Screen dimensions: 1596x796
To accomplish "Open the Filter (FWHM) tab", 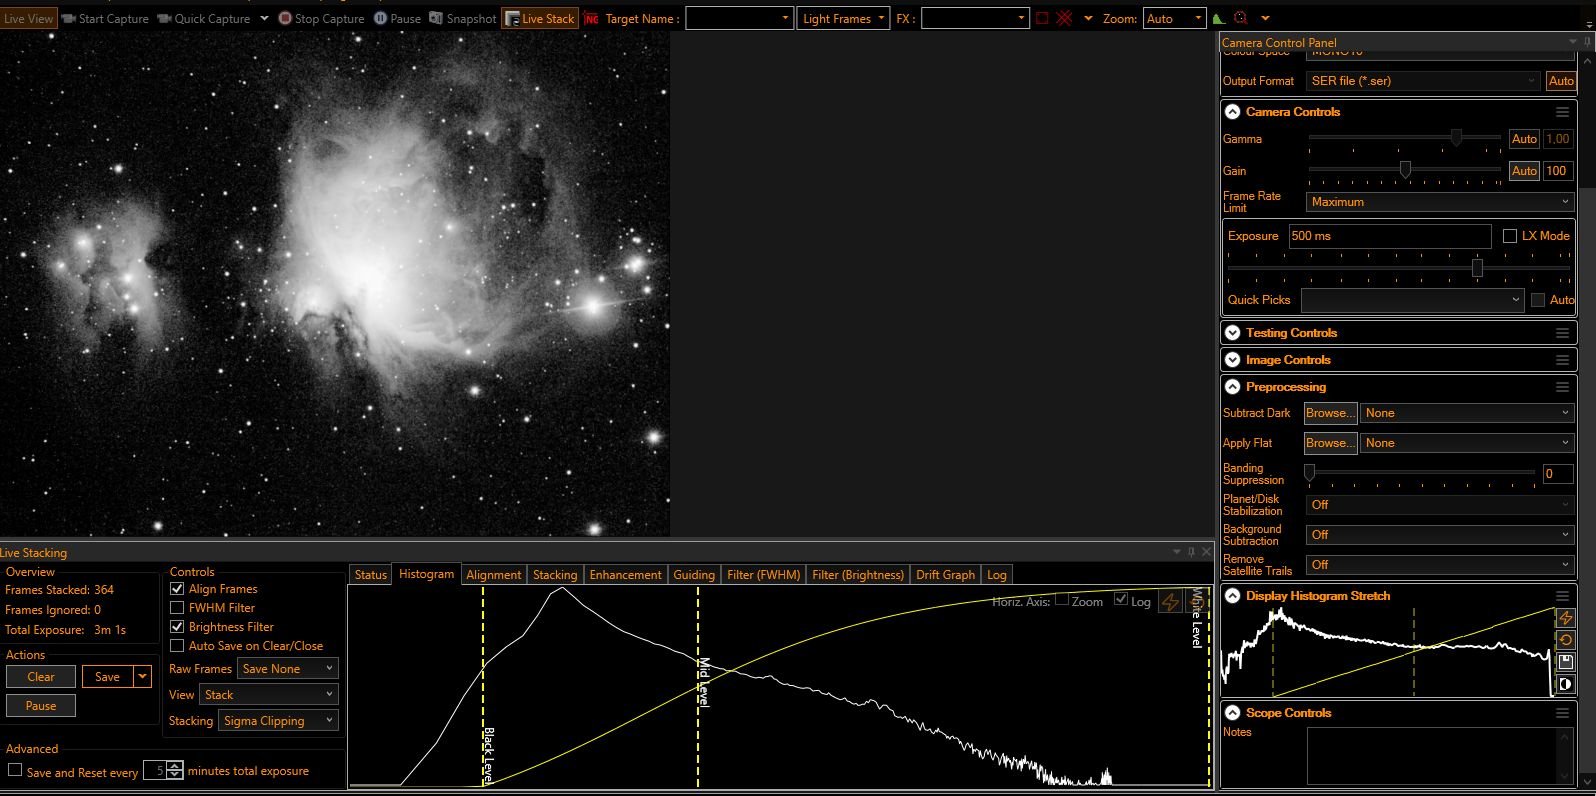I will pyautogui.click(x=764, y=575).
